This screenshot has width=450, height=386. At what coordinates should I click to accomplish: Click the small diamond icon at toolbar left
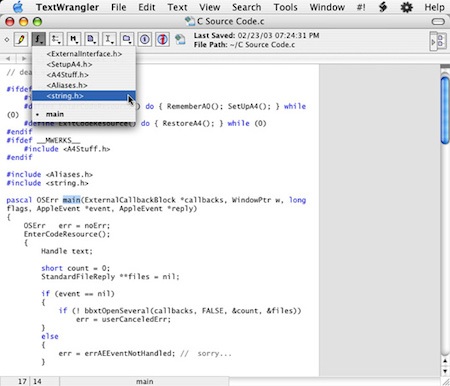(x=6, y=39)
